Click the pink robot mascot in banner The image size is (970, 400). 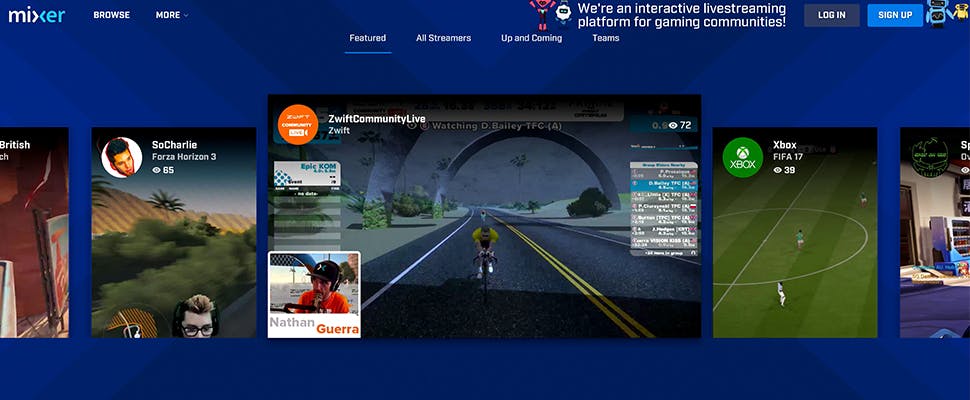click(x=543, y=14)
